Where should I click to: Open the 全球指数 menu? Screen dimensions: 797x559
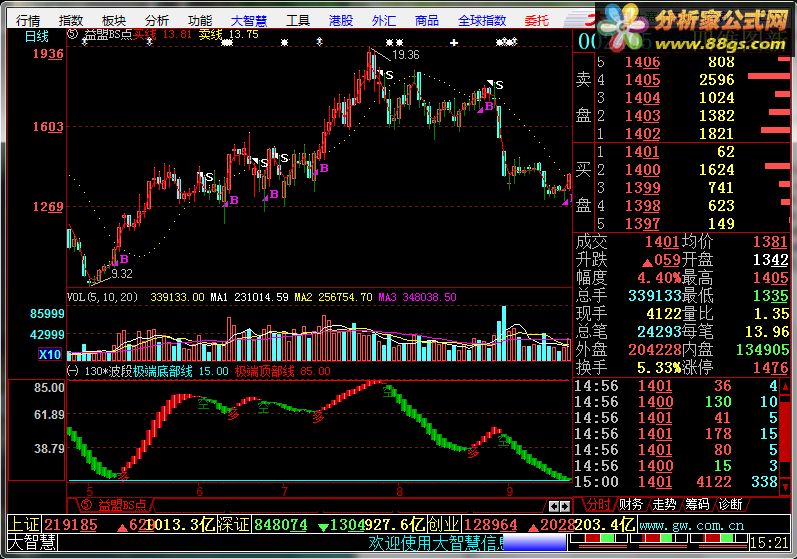(482, 20)
